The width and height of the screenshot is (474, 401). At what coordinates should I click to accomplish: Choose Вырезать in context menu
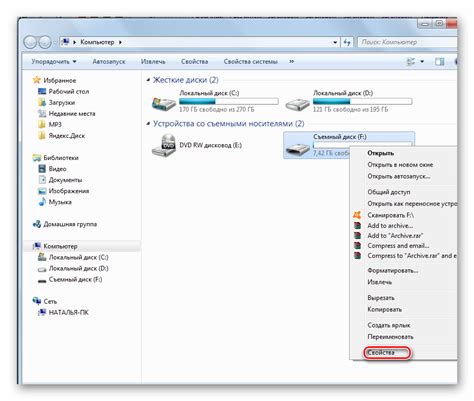[x=381, y=298]
